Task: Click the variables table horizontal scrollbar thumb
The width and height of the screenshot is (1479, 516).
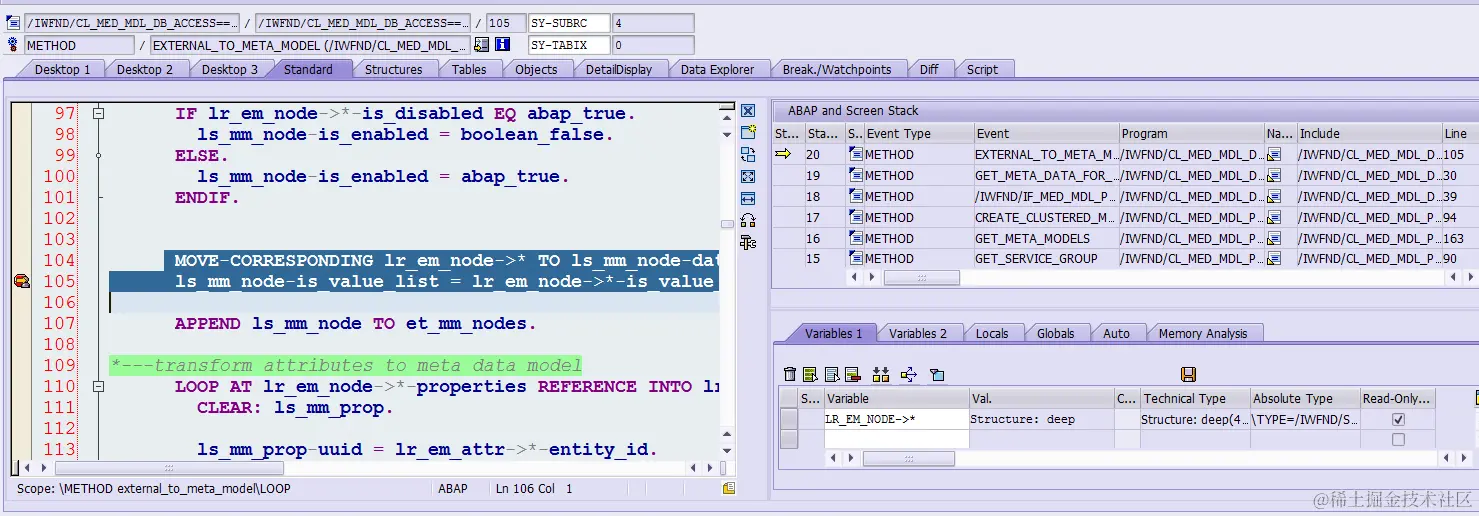Action: click(x=908, y=459)
